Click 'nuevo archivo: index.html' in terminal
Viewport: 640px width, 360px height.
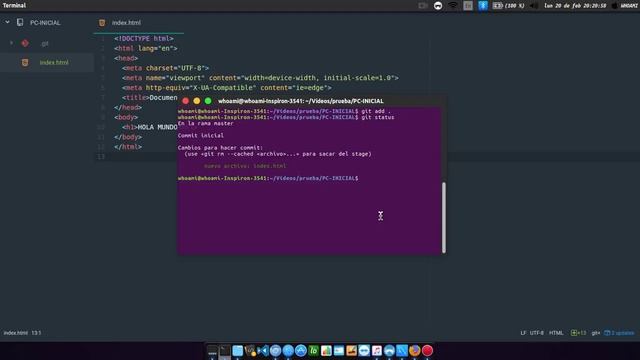point(245,166)
